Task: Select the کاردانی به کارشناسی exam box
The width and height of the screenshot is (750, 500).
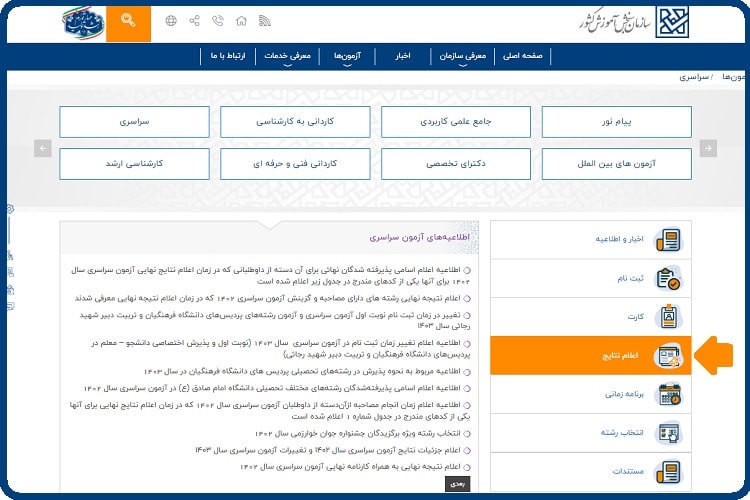Action: (295, 122)
